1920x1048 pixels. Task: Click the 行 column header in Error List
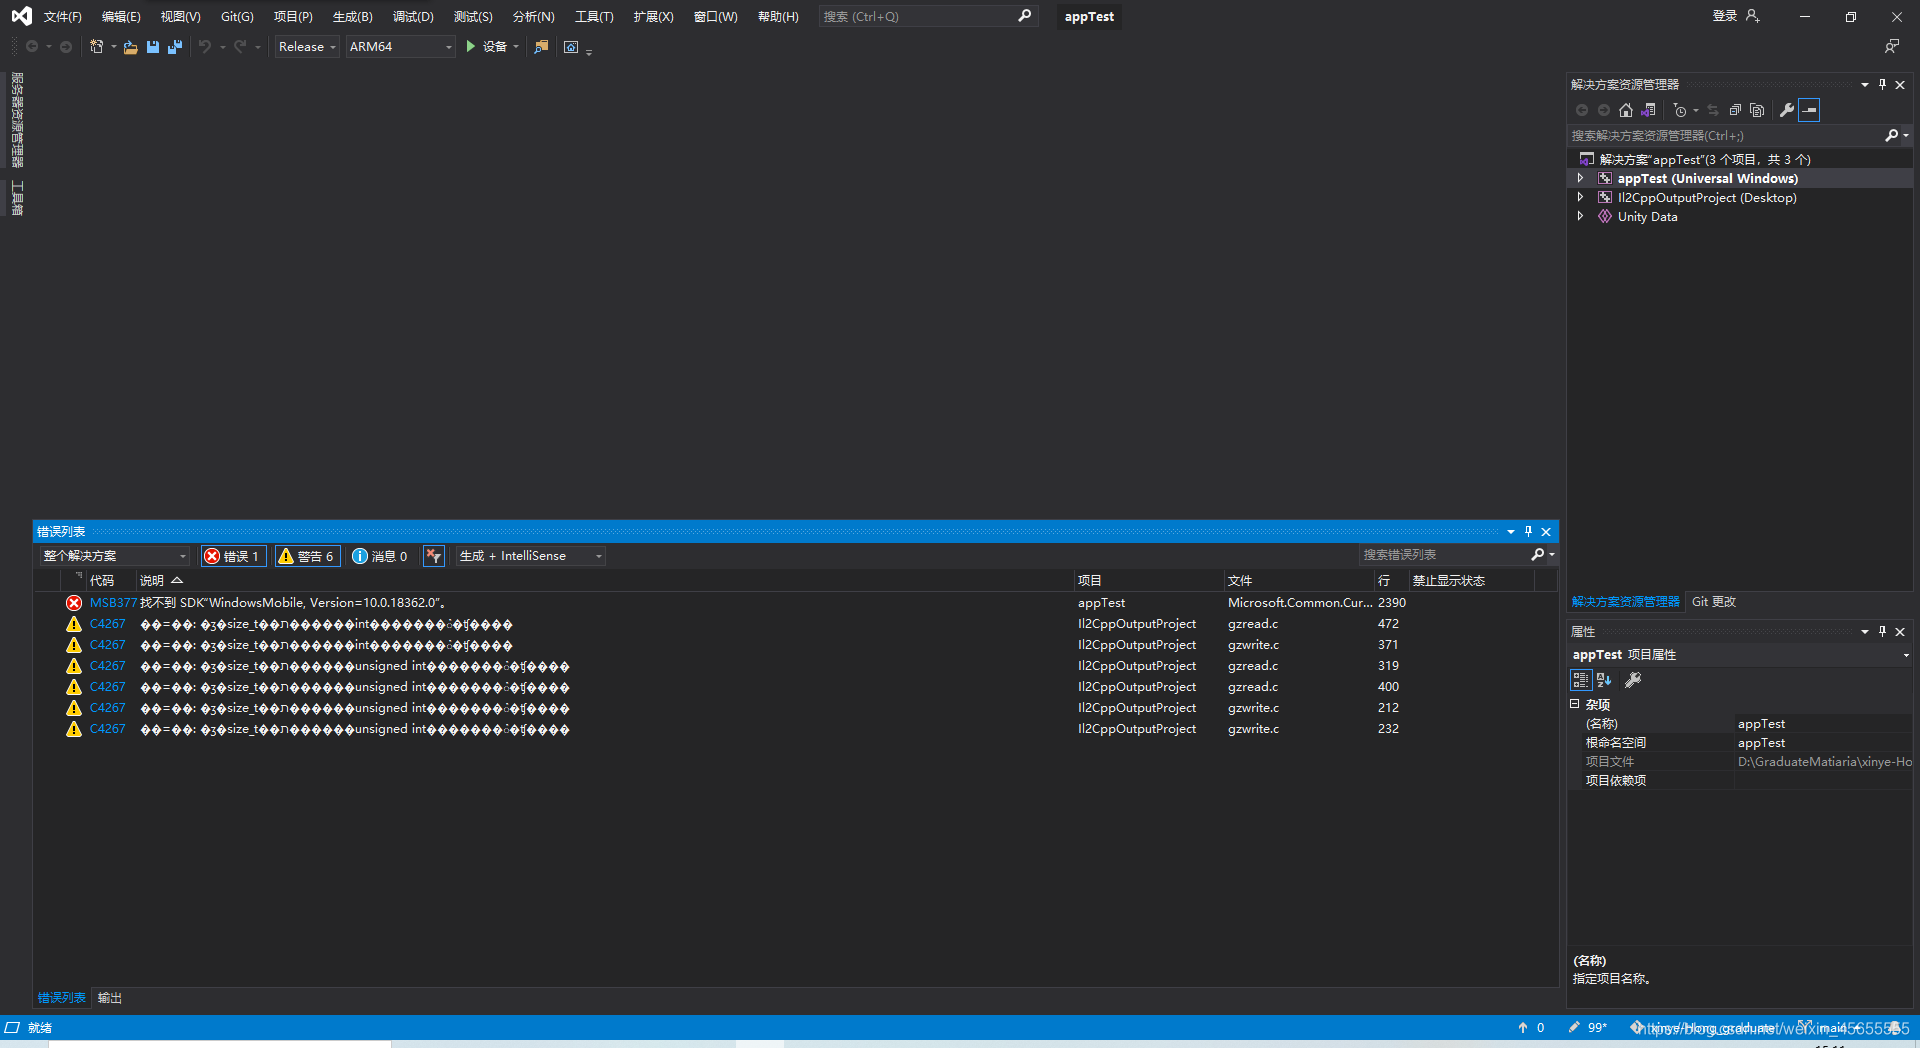coord(1391,580)
